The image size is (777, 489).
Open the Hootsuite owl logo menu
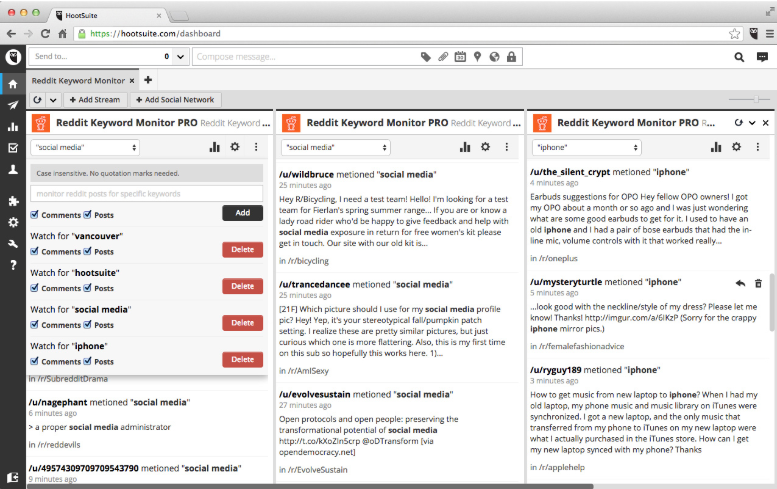[x=13, y=57]
